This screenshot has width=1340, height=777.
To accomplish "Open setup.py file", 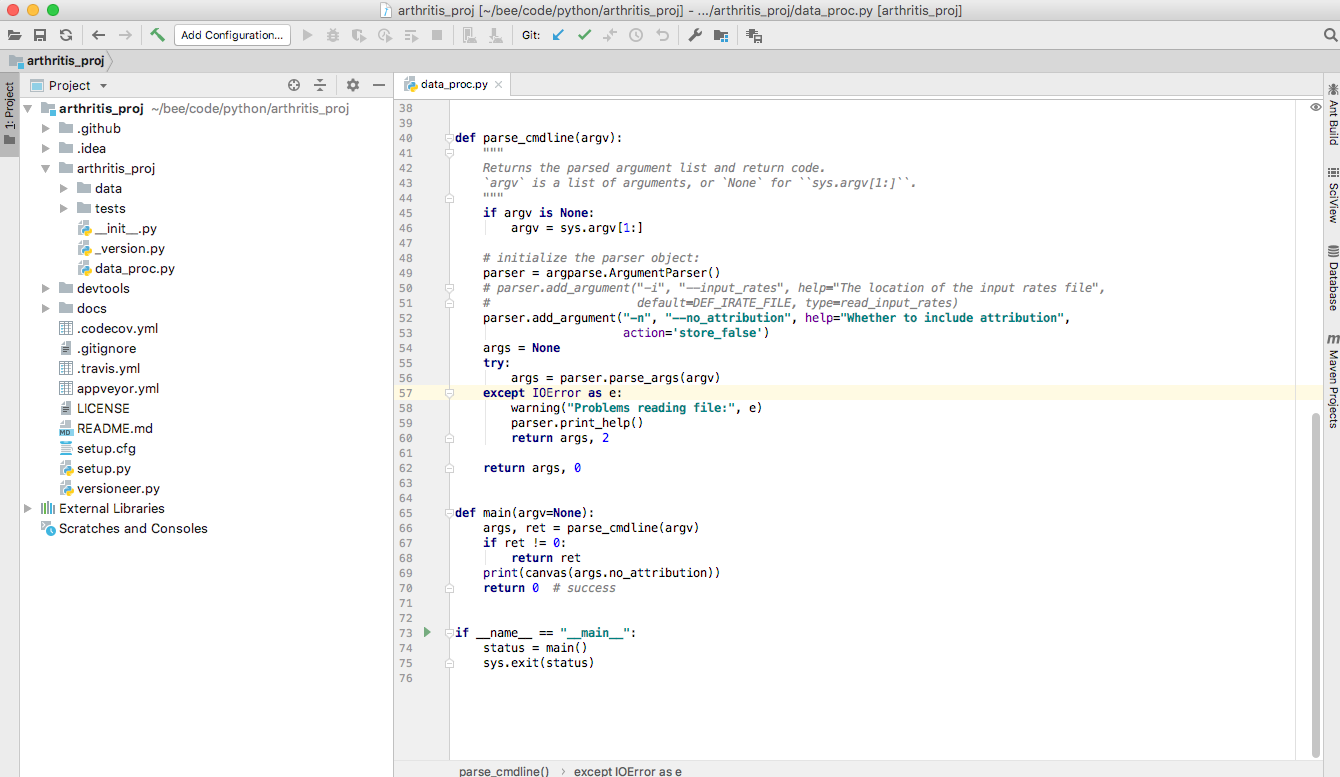I will 94,468.
